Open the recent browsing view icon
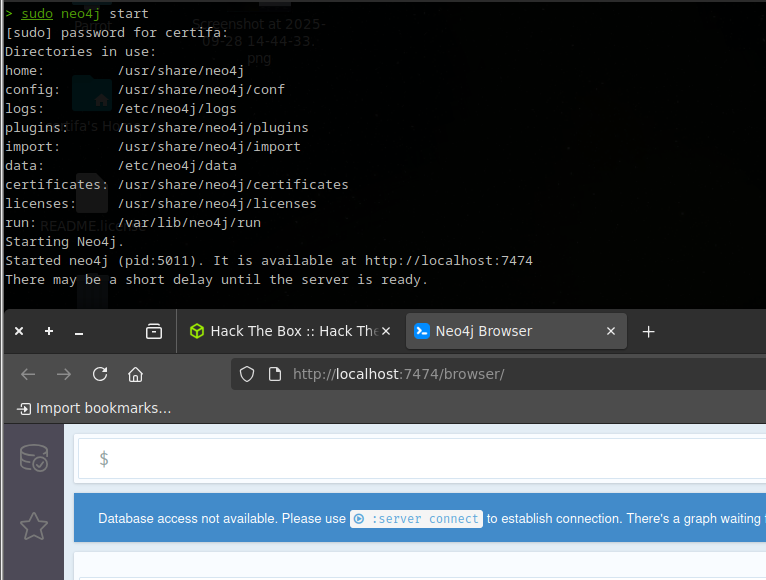The height and width of the screenshot is (580, 766). 154,331
